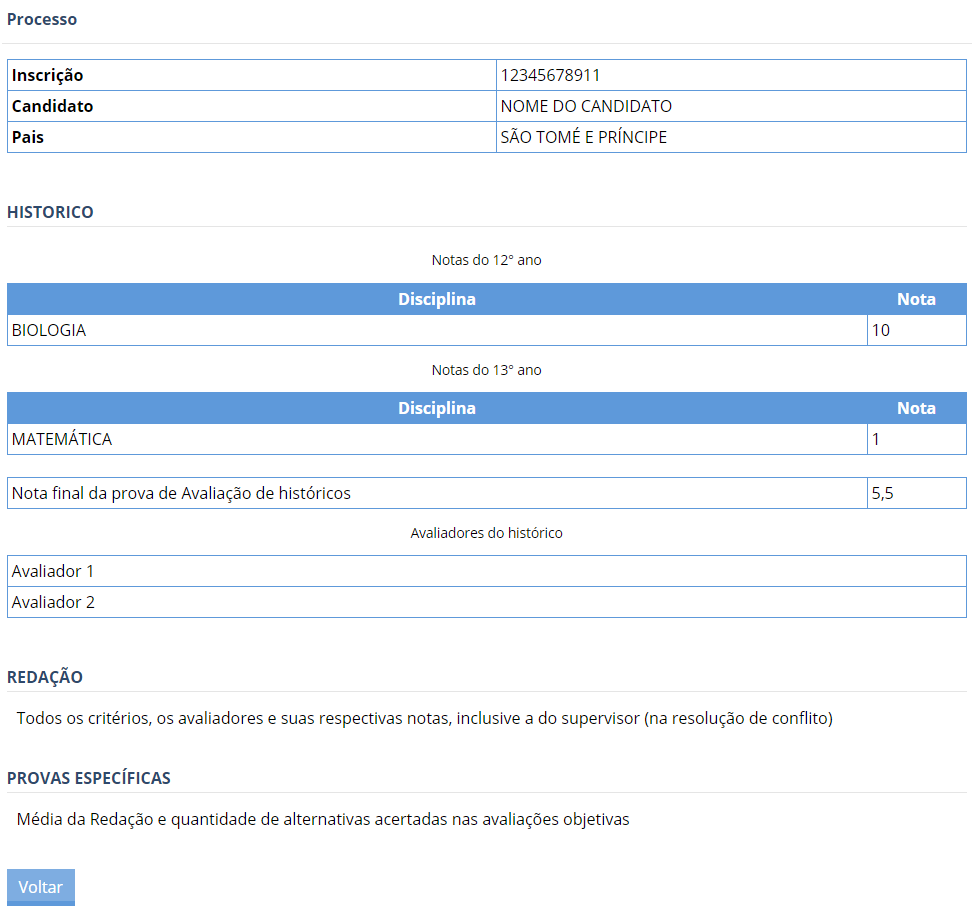976x914 pixels.
Task: Click the Processo section heading
Action: (x=42, y=18)
